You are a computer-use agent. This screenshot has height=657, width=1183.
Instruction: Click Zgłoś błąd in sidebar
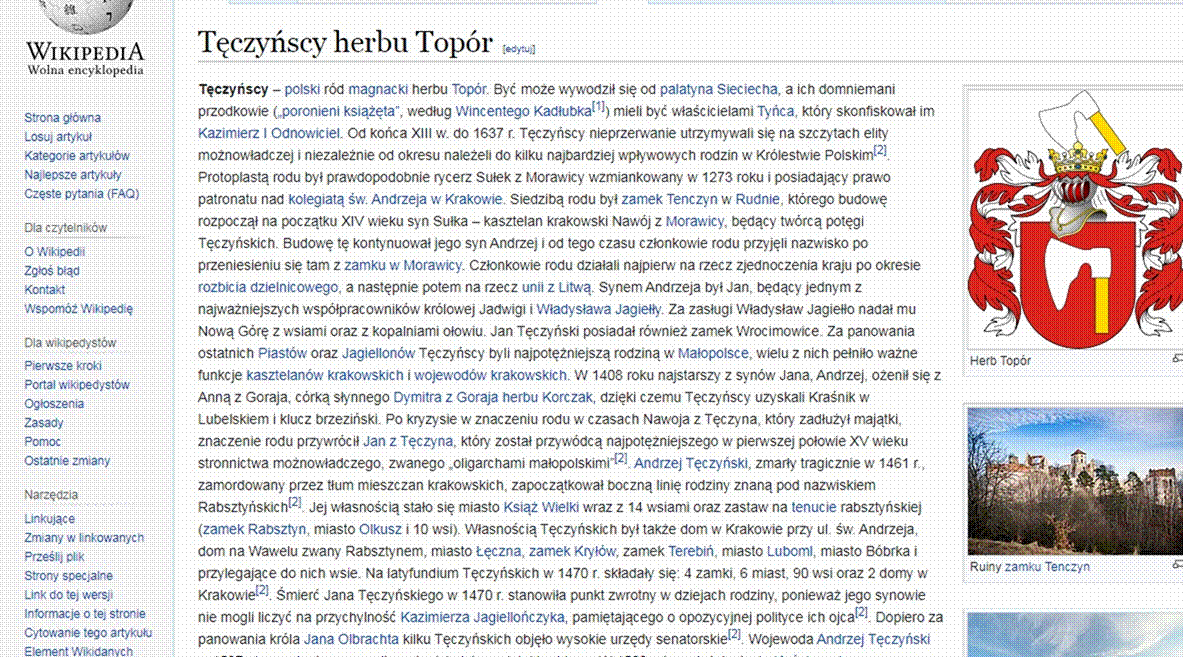coord(52,270)
